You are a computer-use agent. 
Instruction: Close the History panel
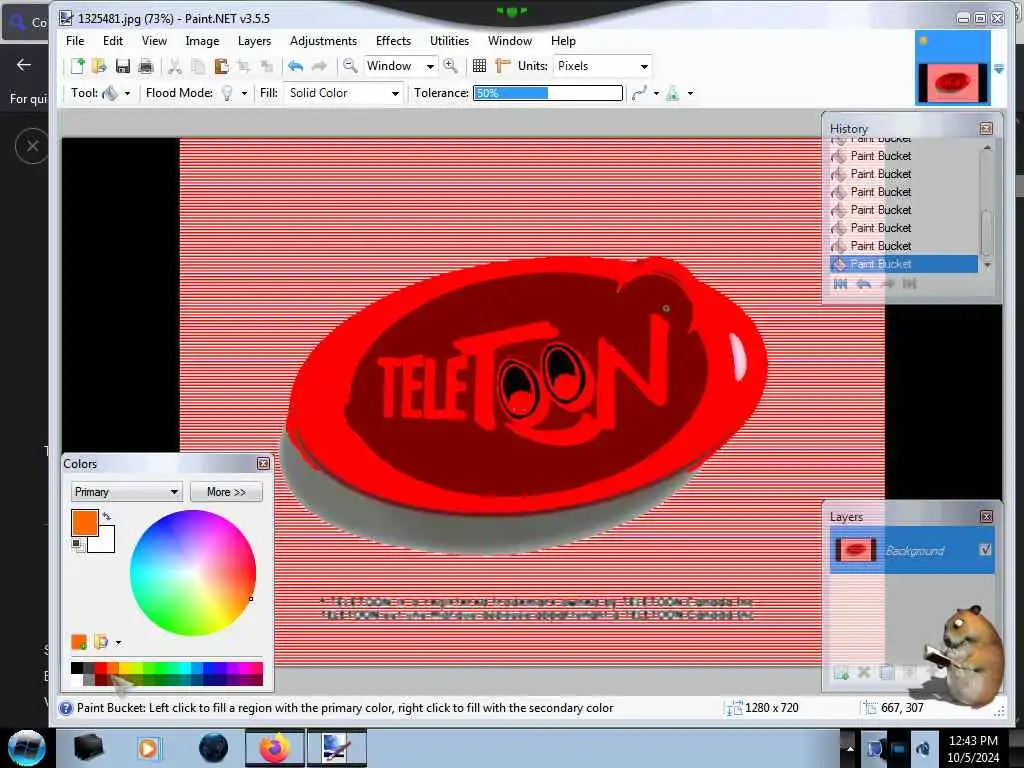[x=986, y=129]
